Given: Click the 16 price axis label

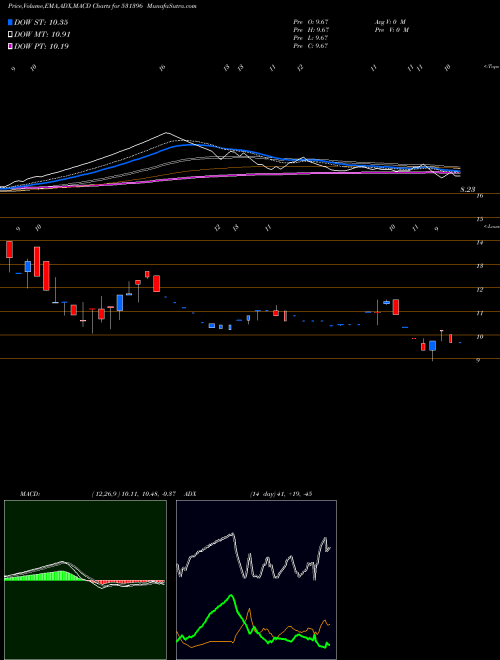Looking at the screenshot, I should [x=479, y=196].
